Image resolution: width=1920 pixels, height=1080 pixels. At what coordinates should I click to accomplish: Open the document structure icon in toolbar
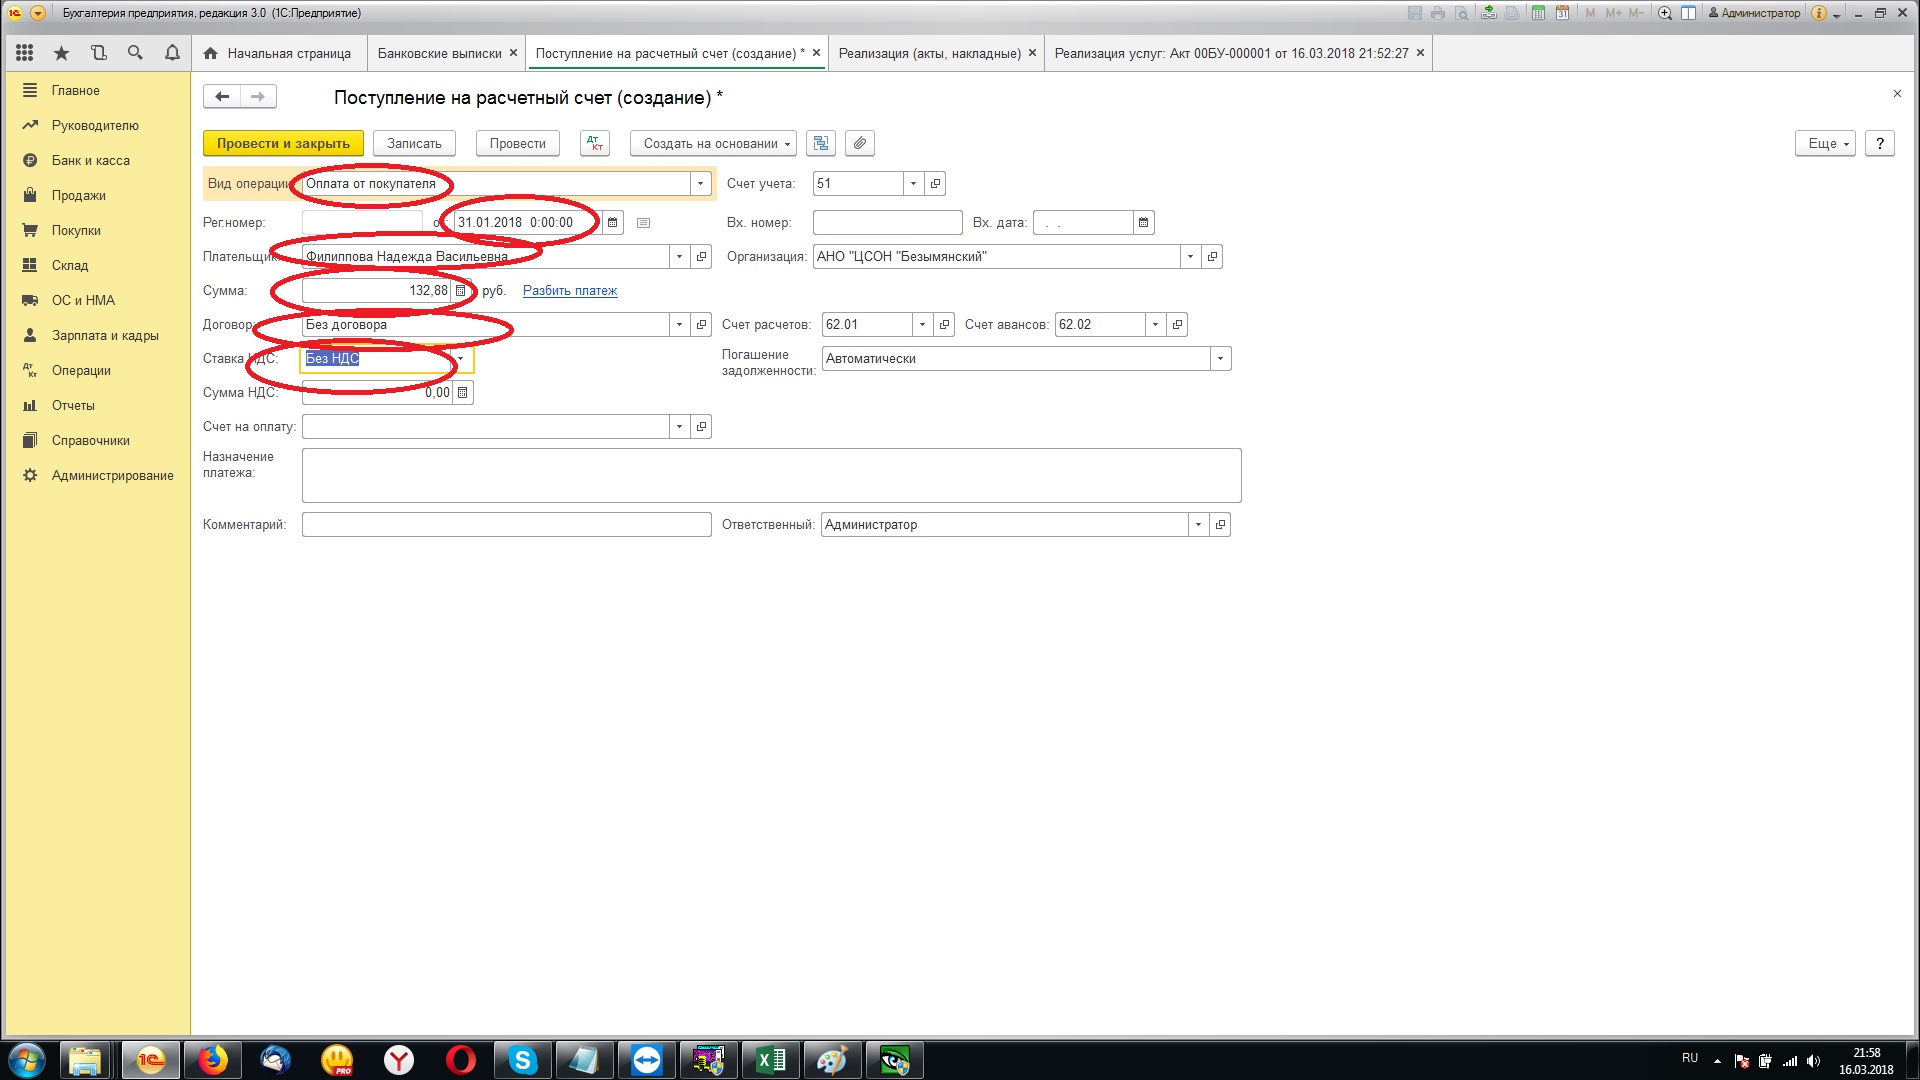point(821,143)
